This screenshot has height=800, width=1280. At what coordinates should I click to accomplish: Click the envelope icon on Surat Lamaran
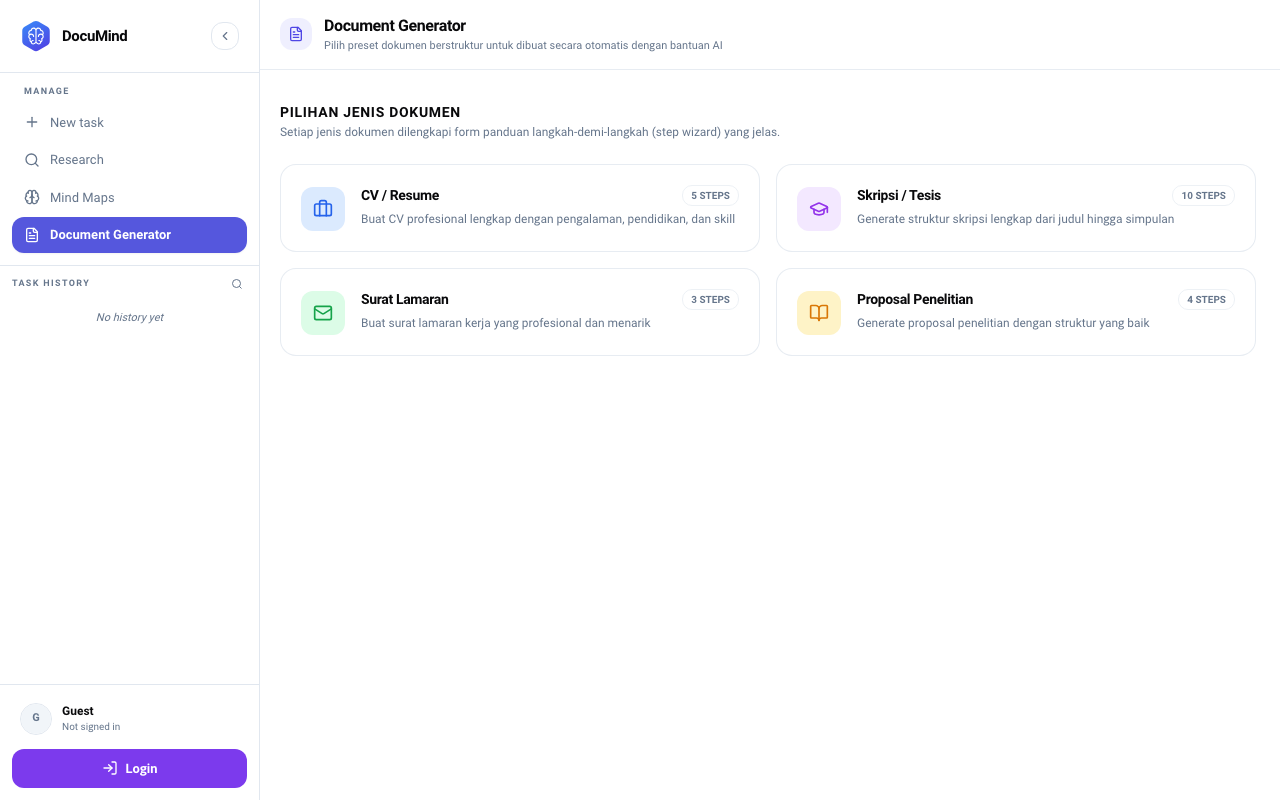[x=323, y=313]
